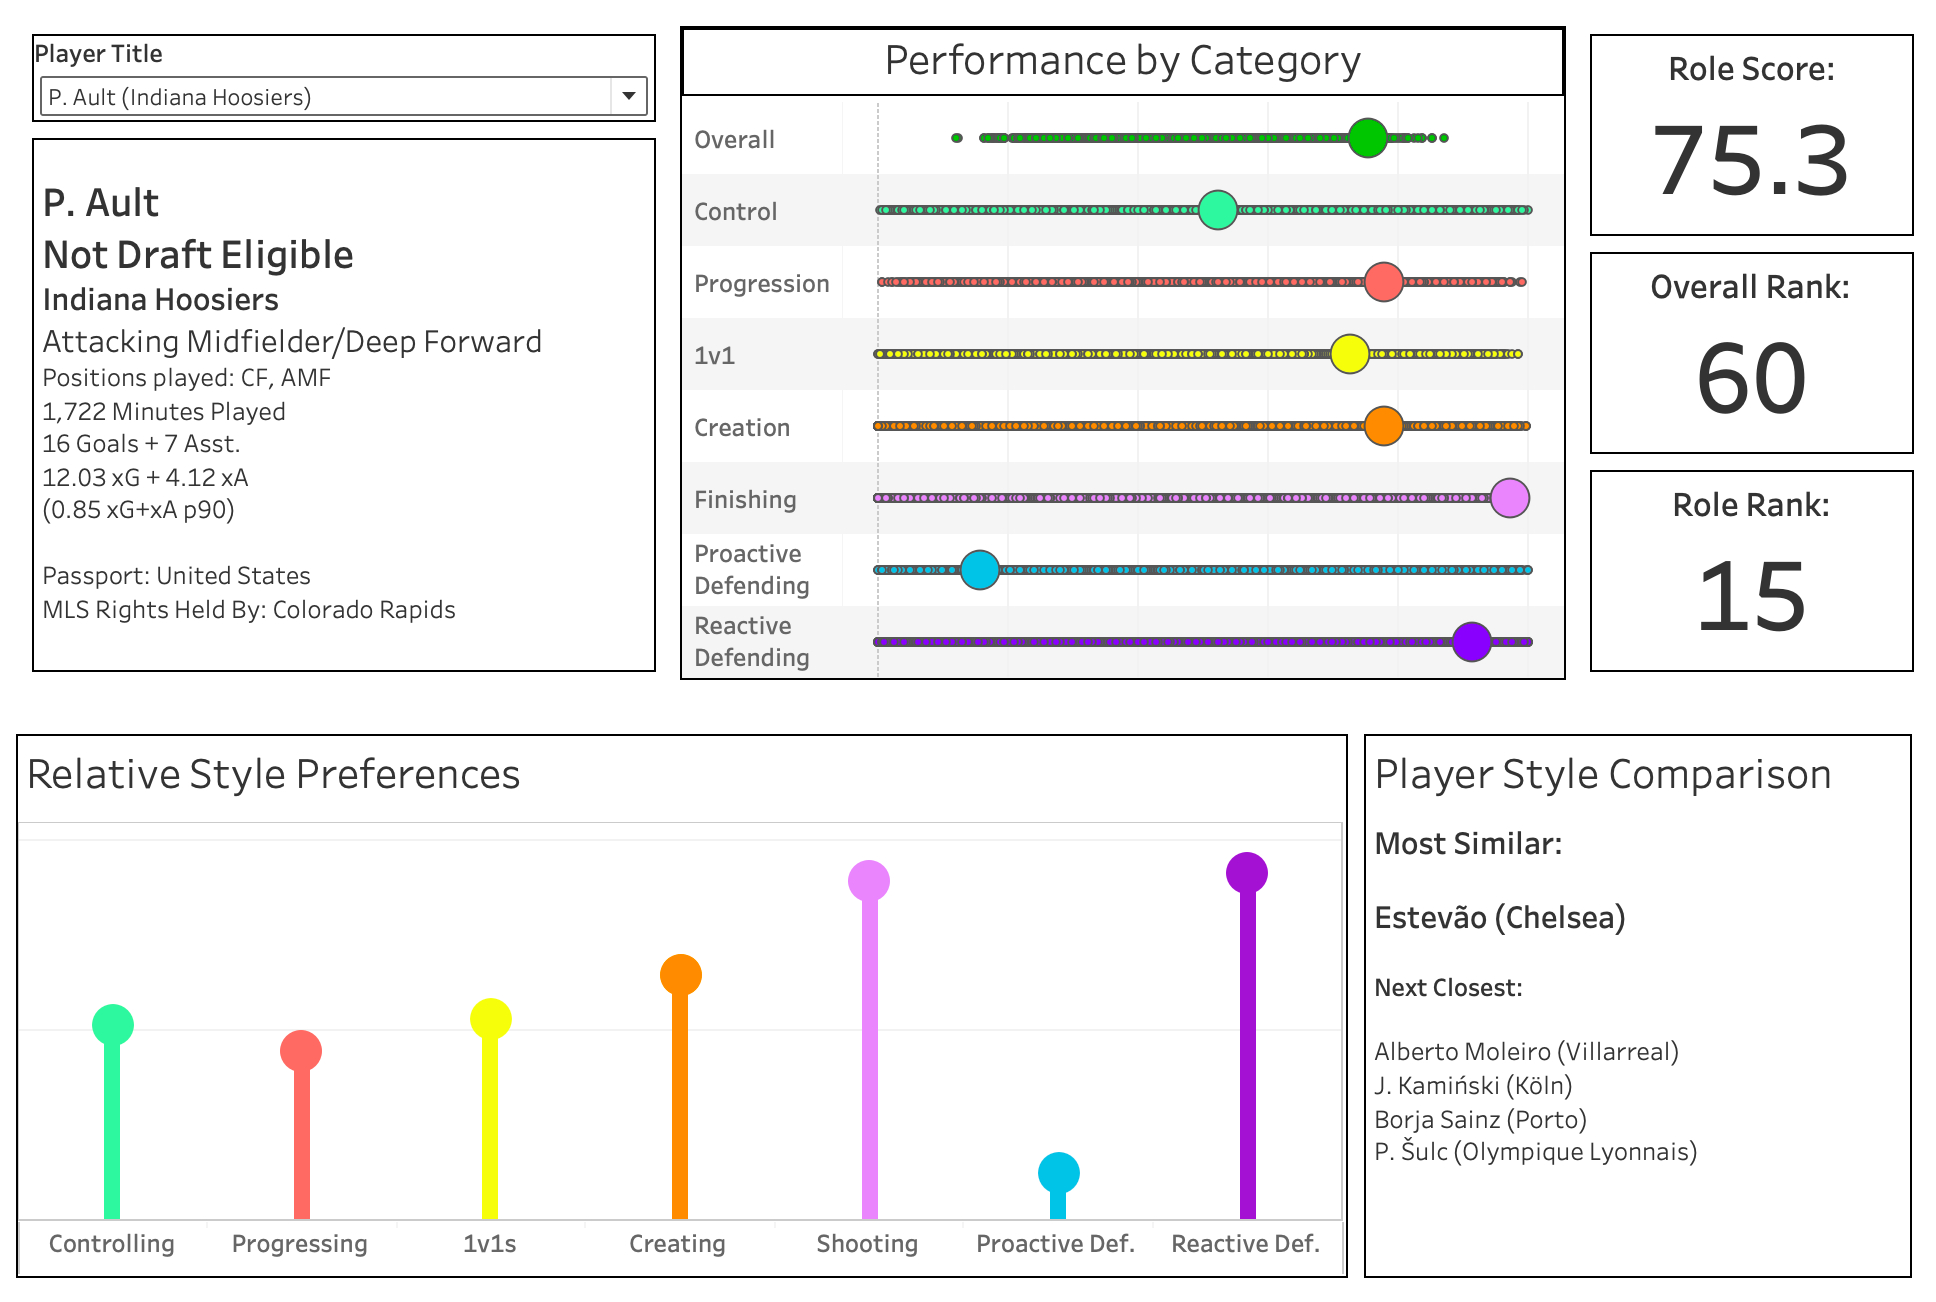Select the large red Progression marker
This screenshot has height=1302, width=1936.
pos(1383,282)
